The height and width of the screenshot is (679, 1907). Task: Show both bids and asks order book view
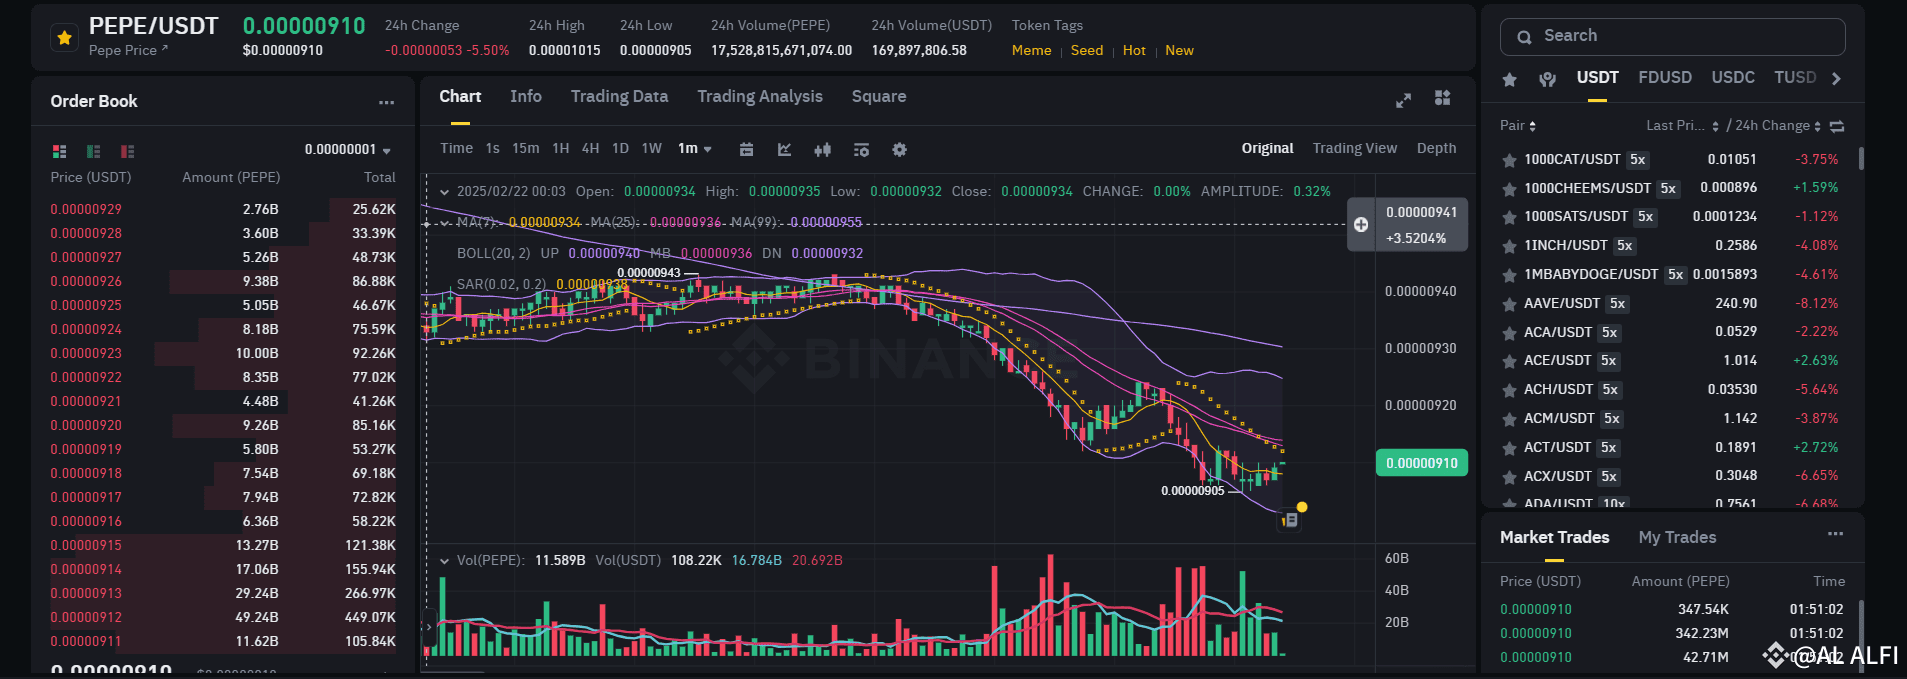click(x=60, y=151)
